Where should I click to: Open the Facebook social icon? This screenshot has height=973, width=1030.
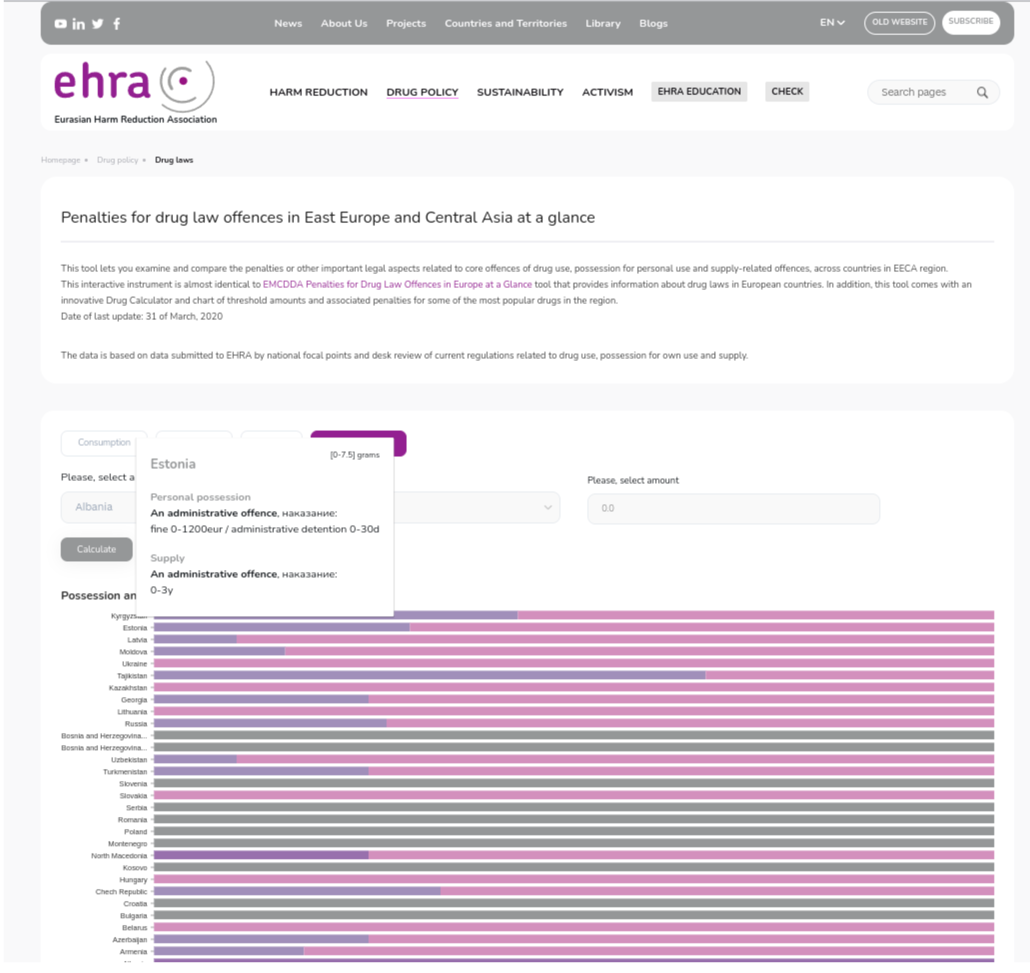(x=116, y=24)
